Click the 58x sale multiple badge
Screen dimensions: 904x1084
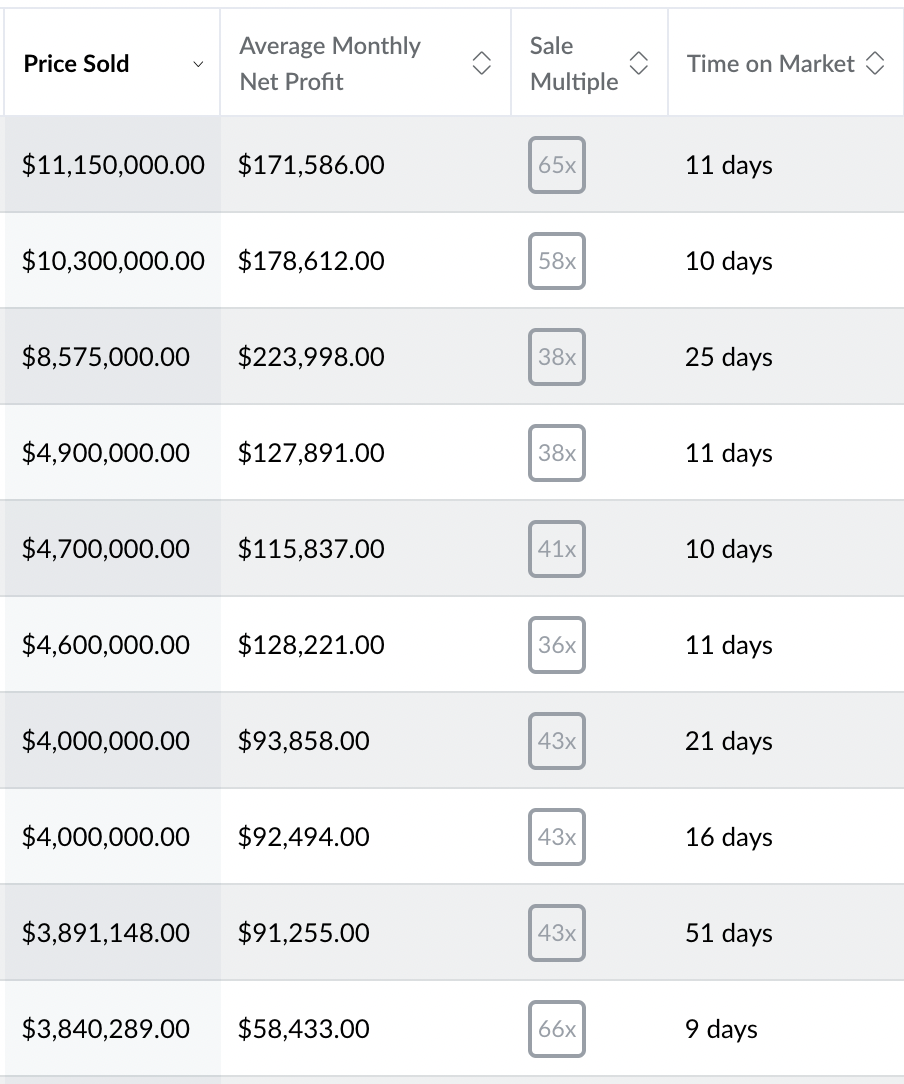pos(557,262)
